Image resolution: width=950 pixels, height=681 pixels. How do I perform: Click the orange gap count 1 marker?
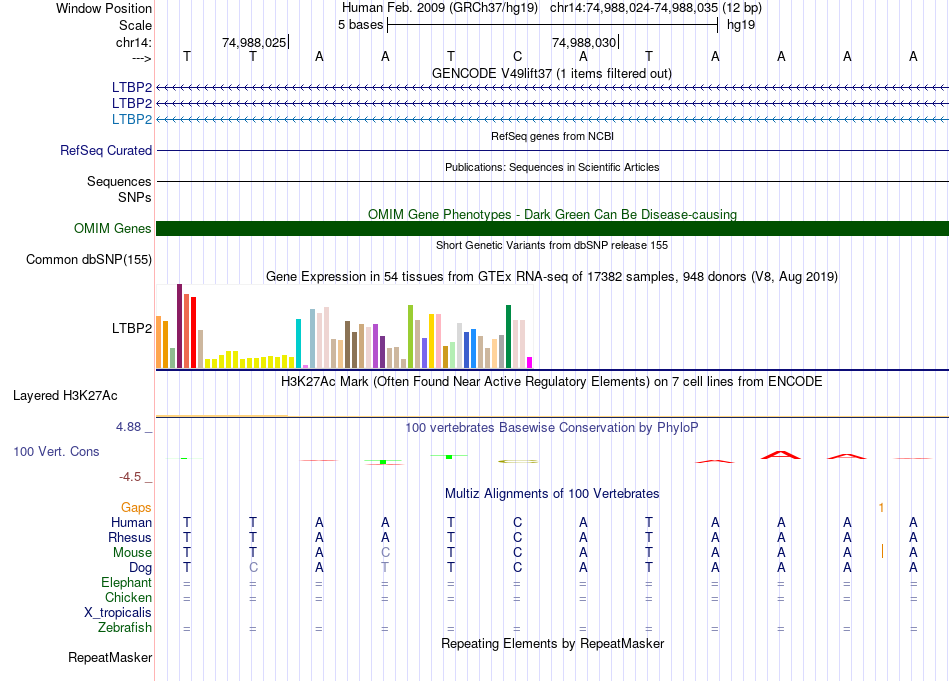pos(882,508)
